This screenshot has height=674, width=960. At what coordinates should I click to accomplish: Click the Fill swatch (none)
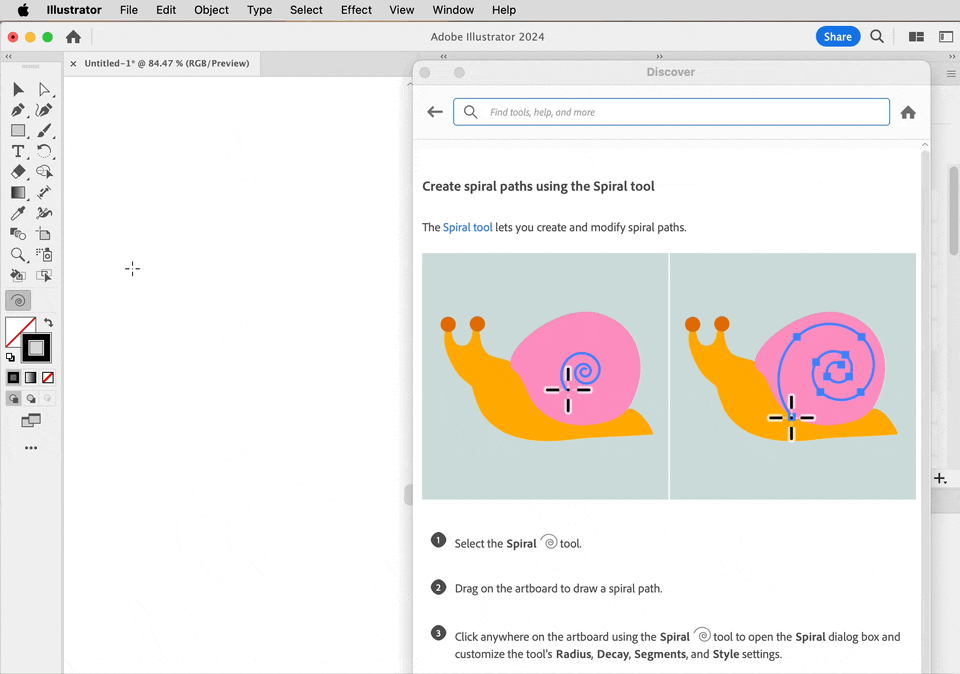18,331
